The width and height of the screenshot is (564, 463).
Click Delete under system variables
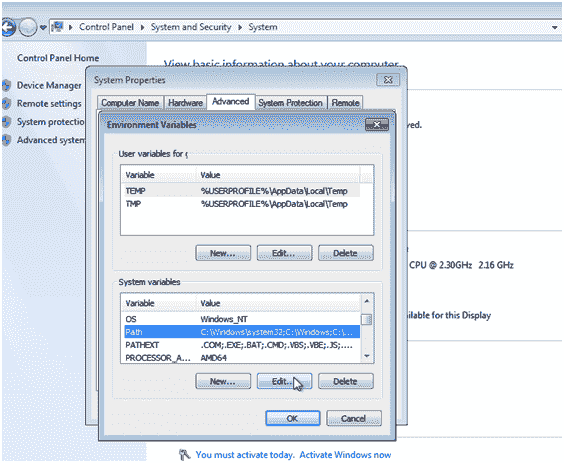pos(346,381)
